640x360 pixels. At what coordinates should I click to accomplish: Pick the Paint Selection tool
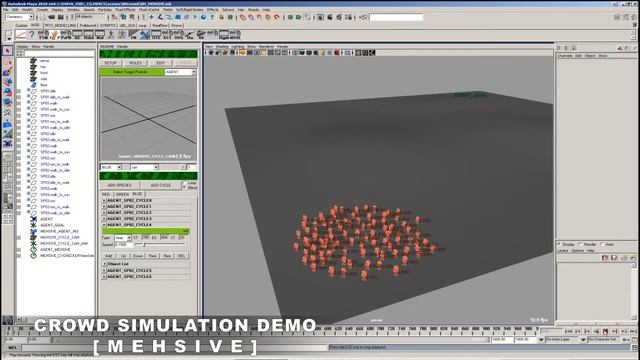point(7,72)
